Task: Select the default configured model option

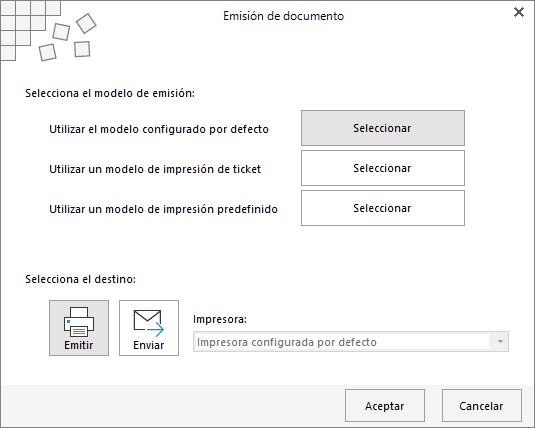Action: (x=383, y=128)
